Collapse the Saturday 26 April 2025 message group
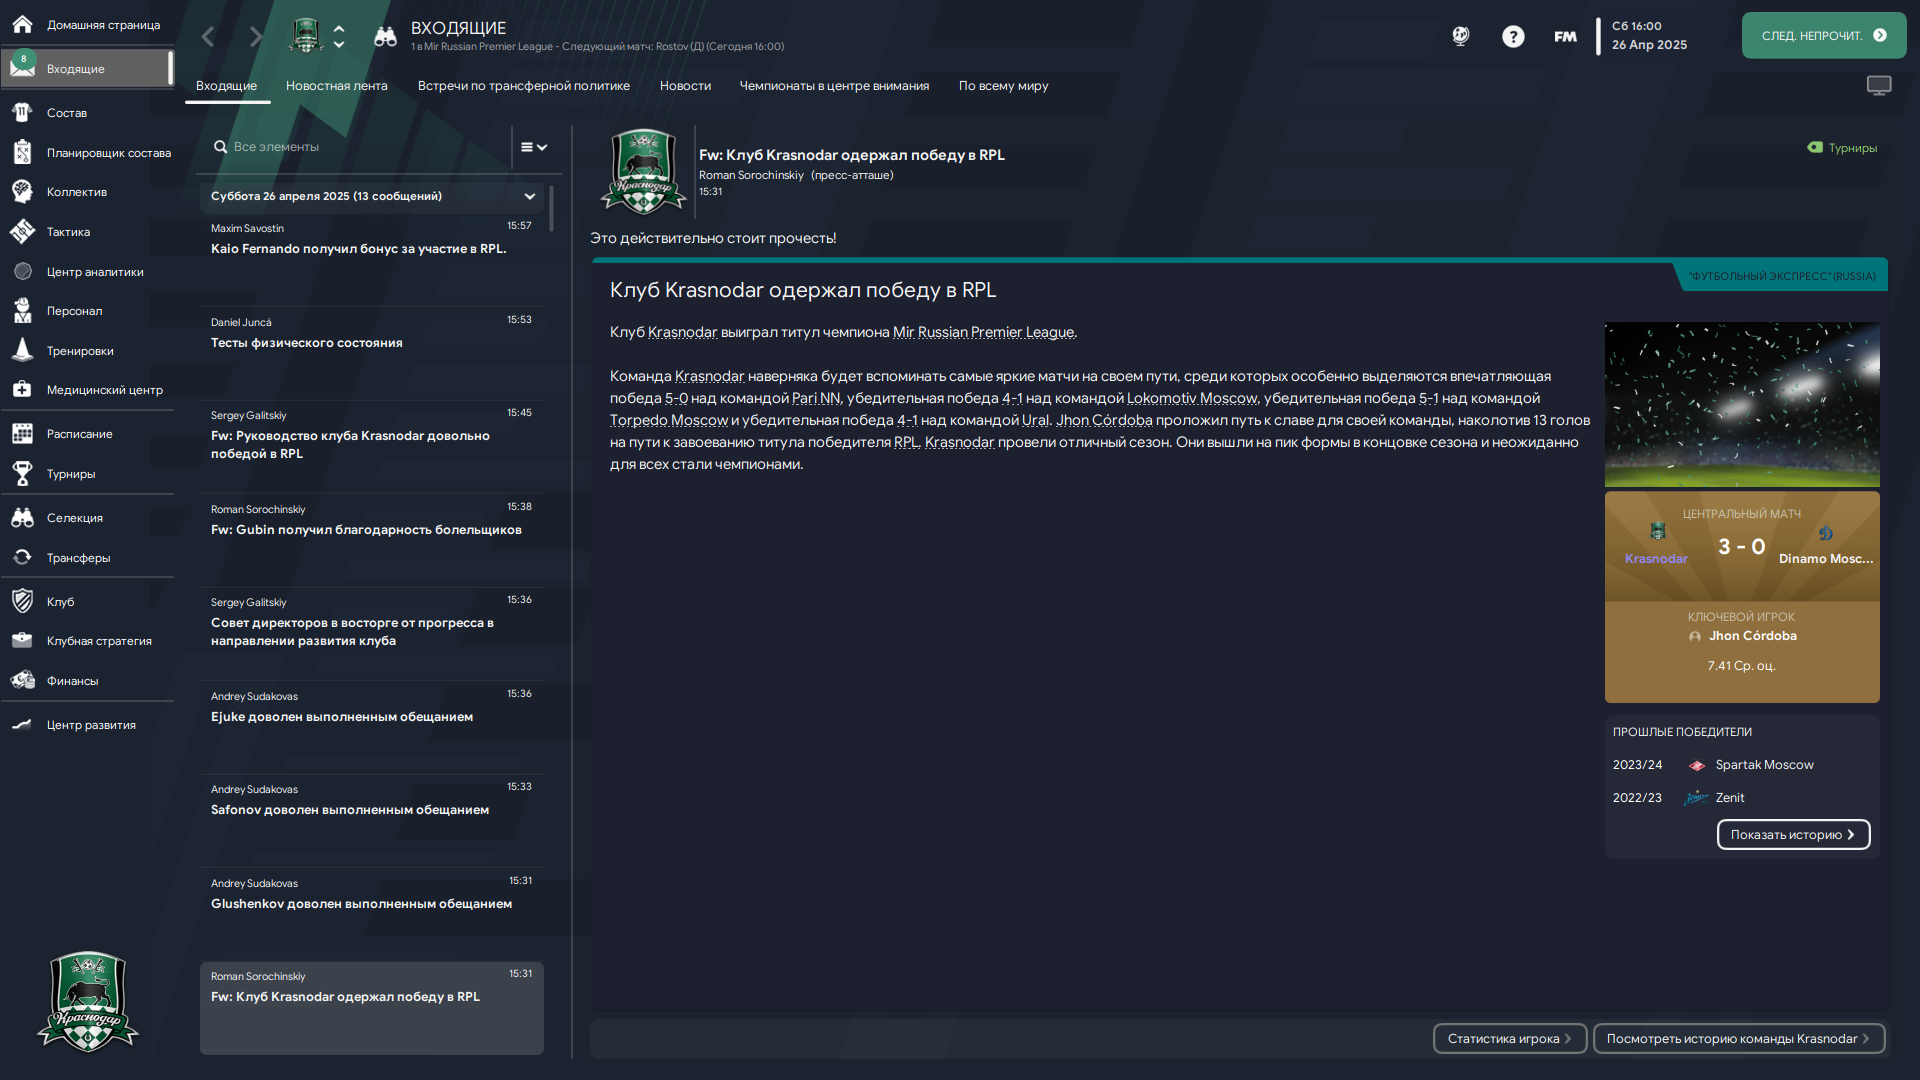The width and height of the screenshot is (1920, 1080). pyautogui.click(x=529, y=197)
